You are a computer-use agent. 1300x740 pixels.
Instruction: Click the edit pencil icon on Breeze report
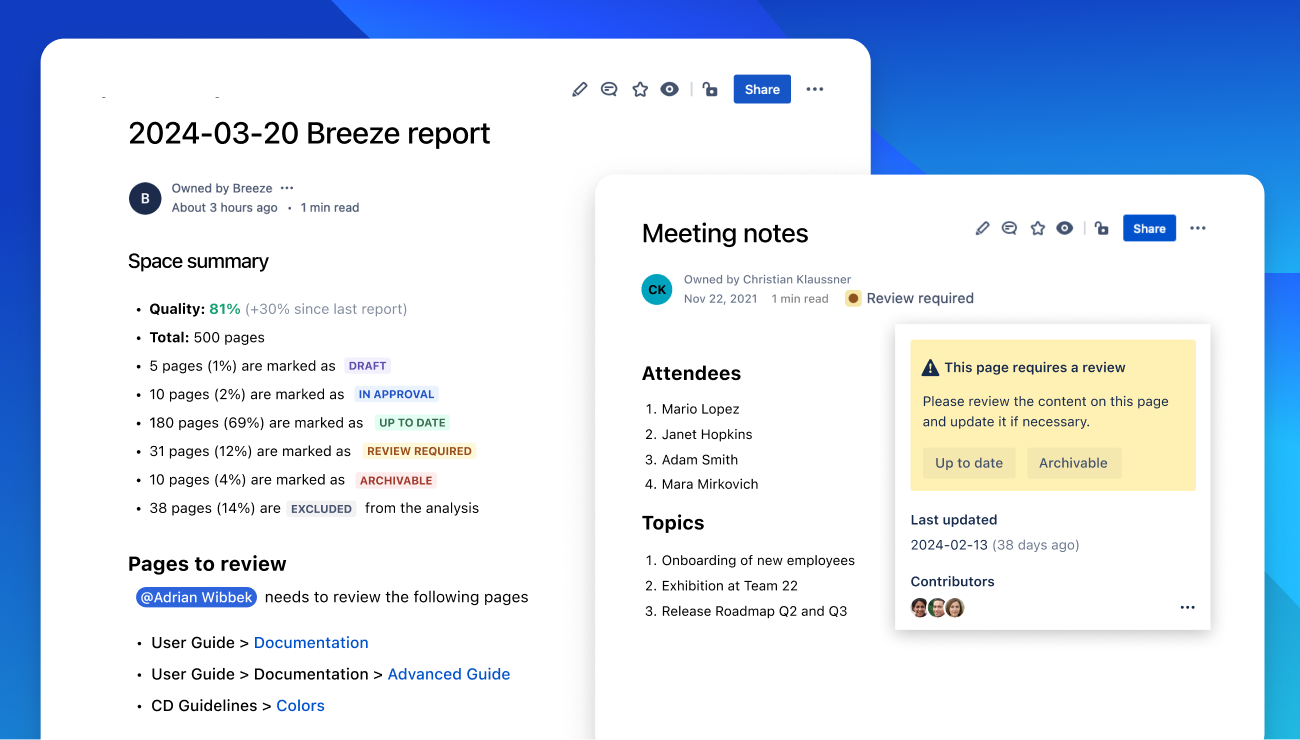click(580, 89)
